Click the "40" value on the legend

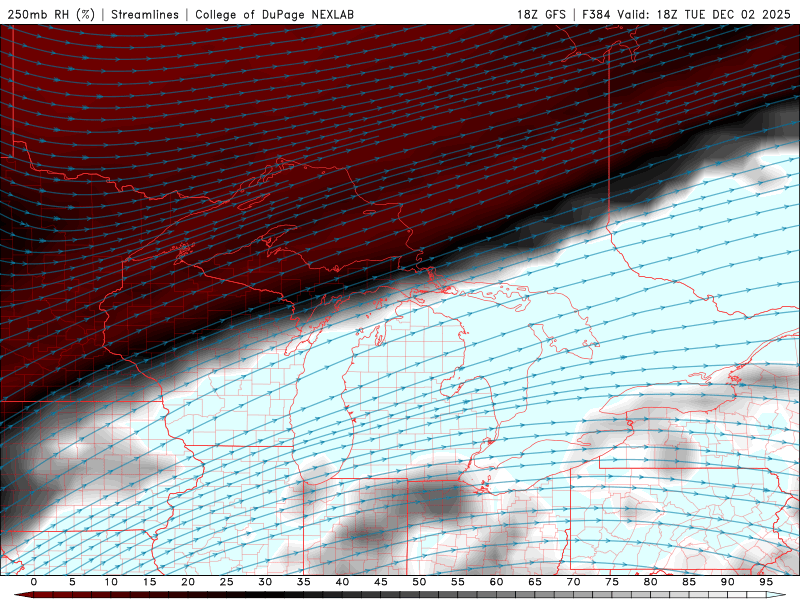(x=342, y=582)
